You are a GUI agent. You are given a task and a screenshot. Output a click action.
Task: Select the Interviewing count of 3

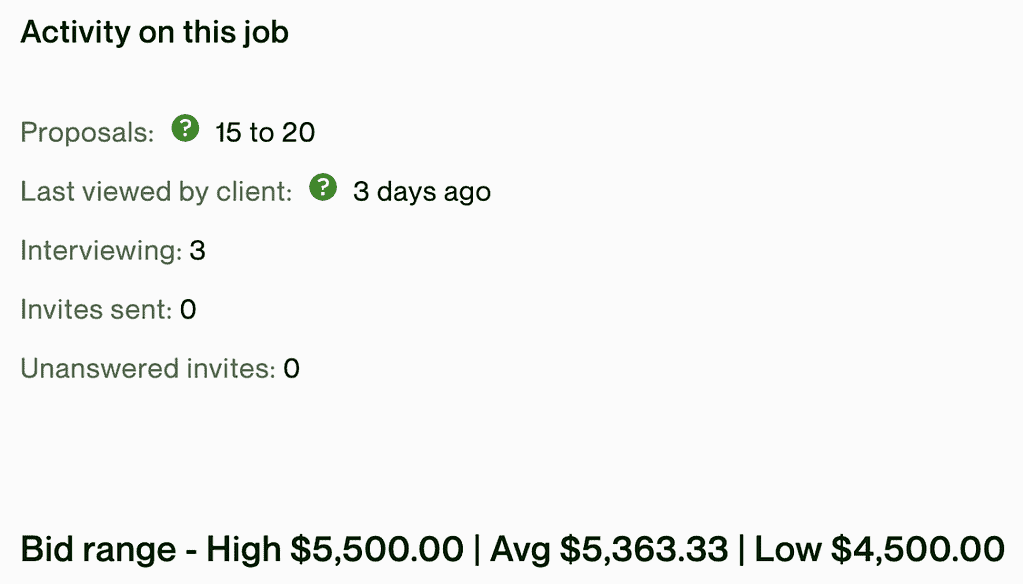198,251
